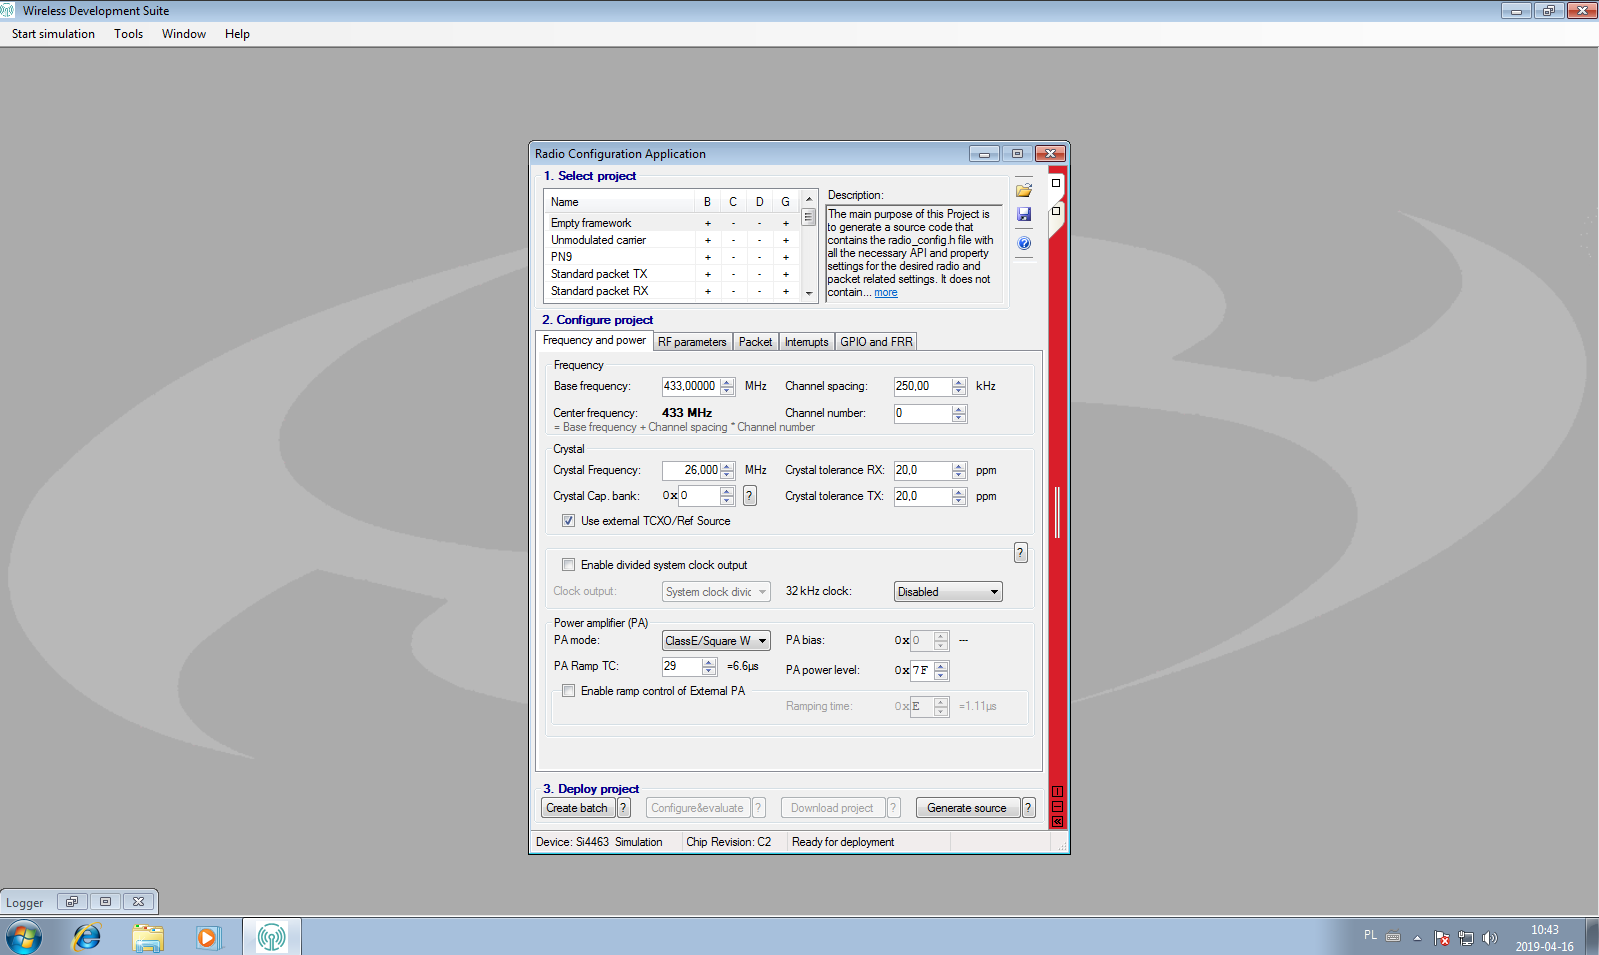
Task: Open the Windows Start menu
Action: (x=24, y=937)
